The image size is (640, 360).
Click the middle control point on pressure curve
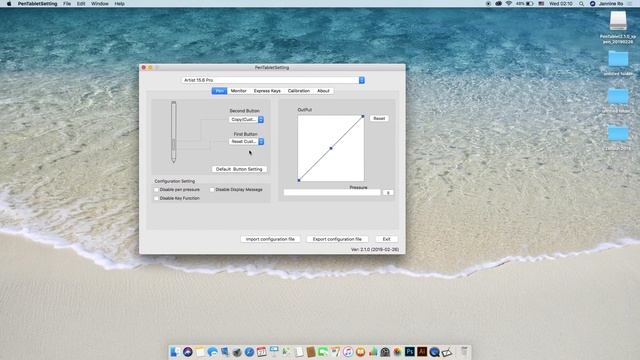pos(331,148)
